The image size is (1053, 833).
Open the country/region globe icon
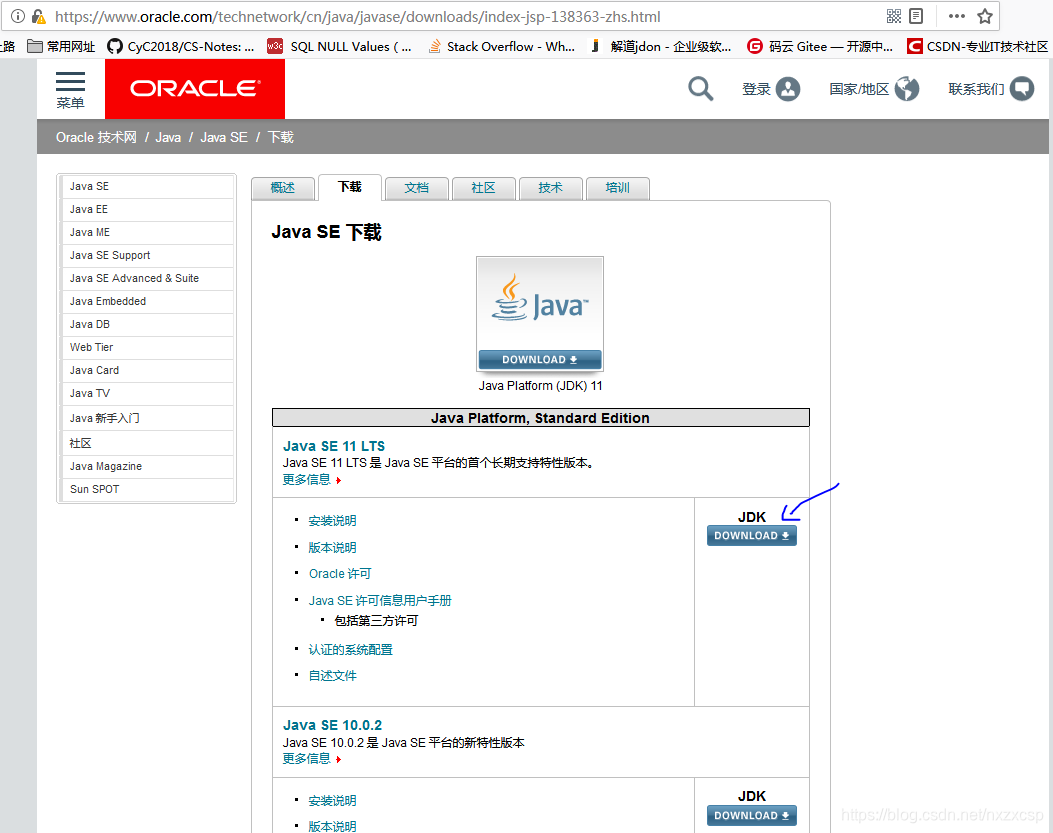point(907,89)
